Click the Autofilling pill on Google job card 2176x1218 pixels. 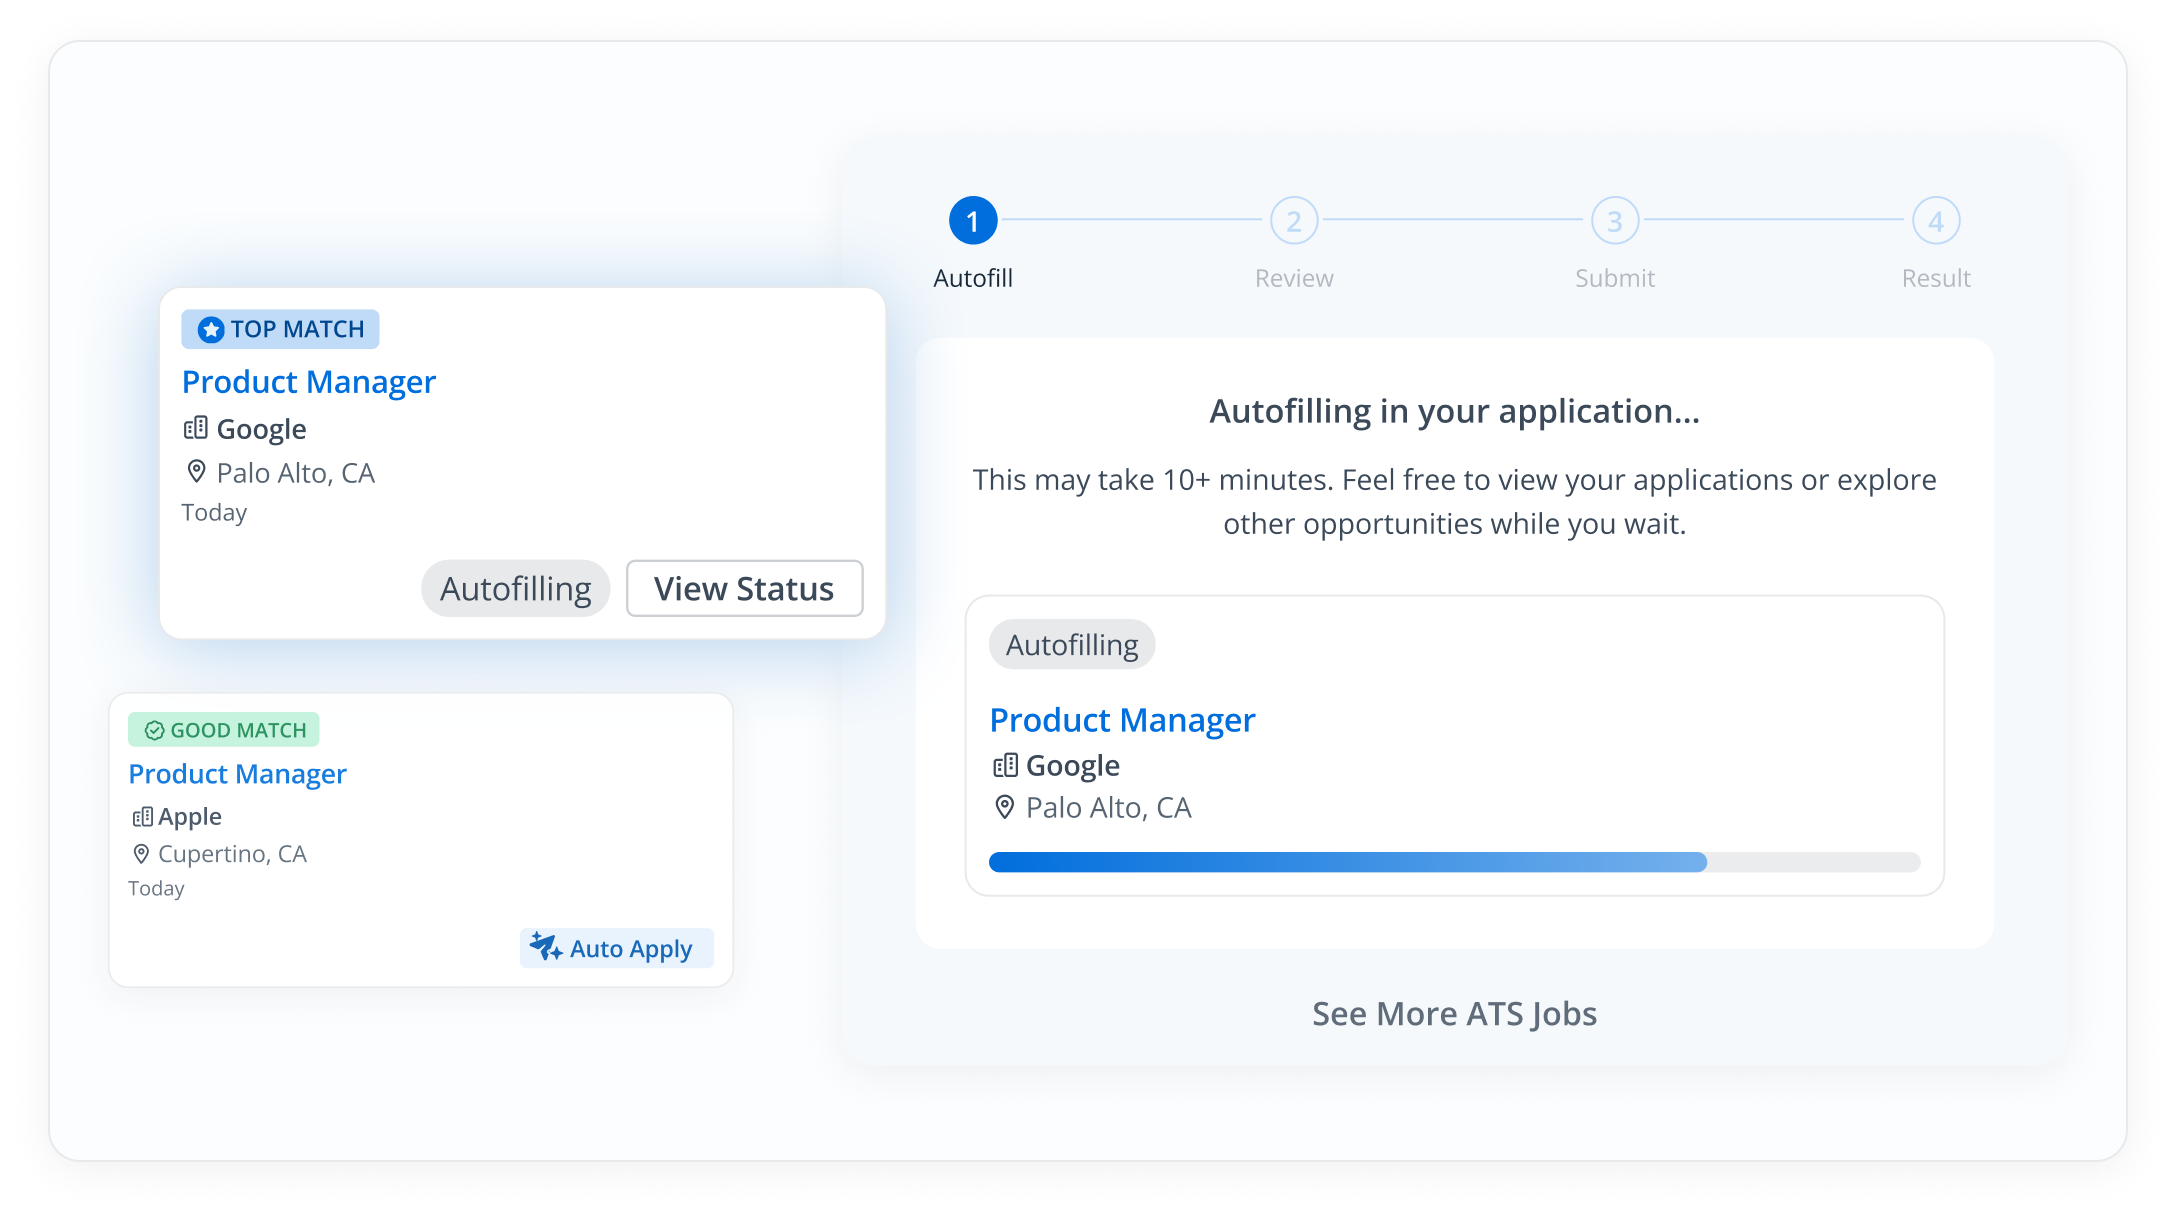pyautogui.click(x=516, y=588)
